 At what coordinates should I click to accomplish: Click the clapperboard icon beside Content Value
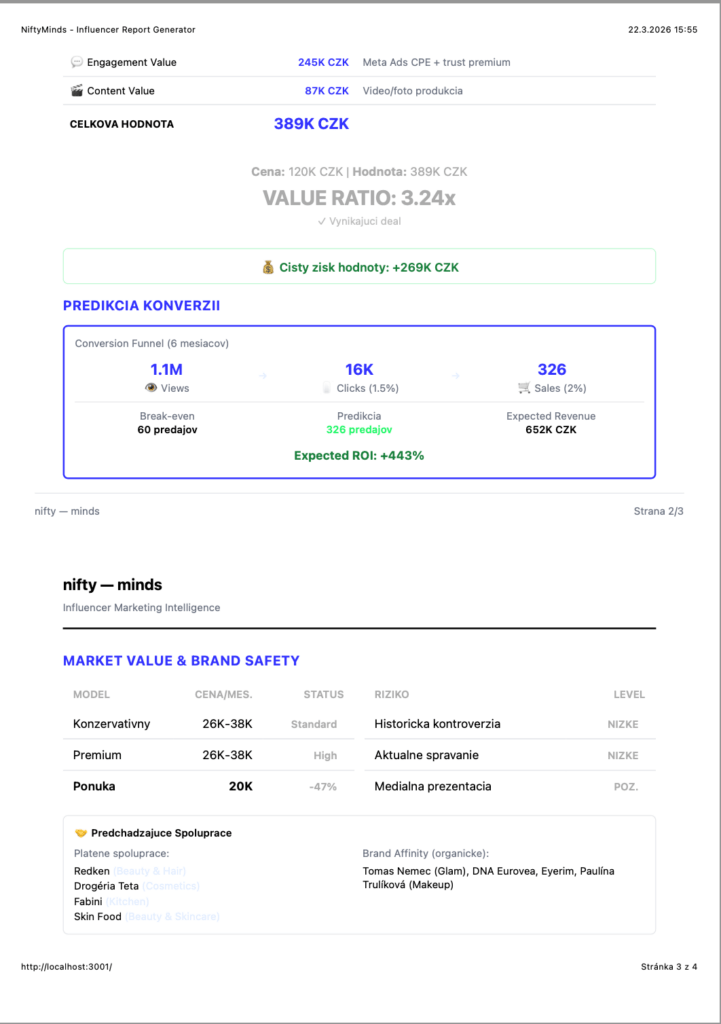coord(76,91)
